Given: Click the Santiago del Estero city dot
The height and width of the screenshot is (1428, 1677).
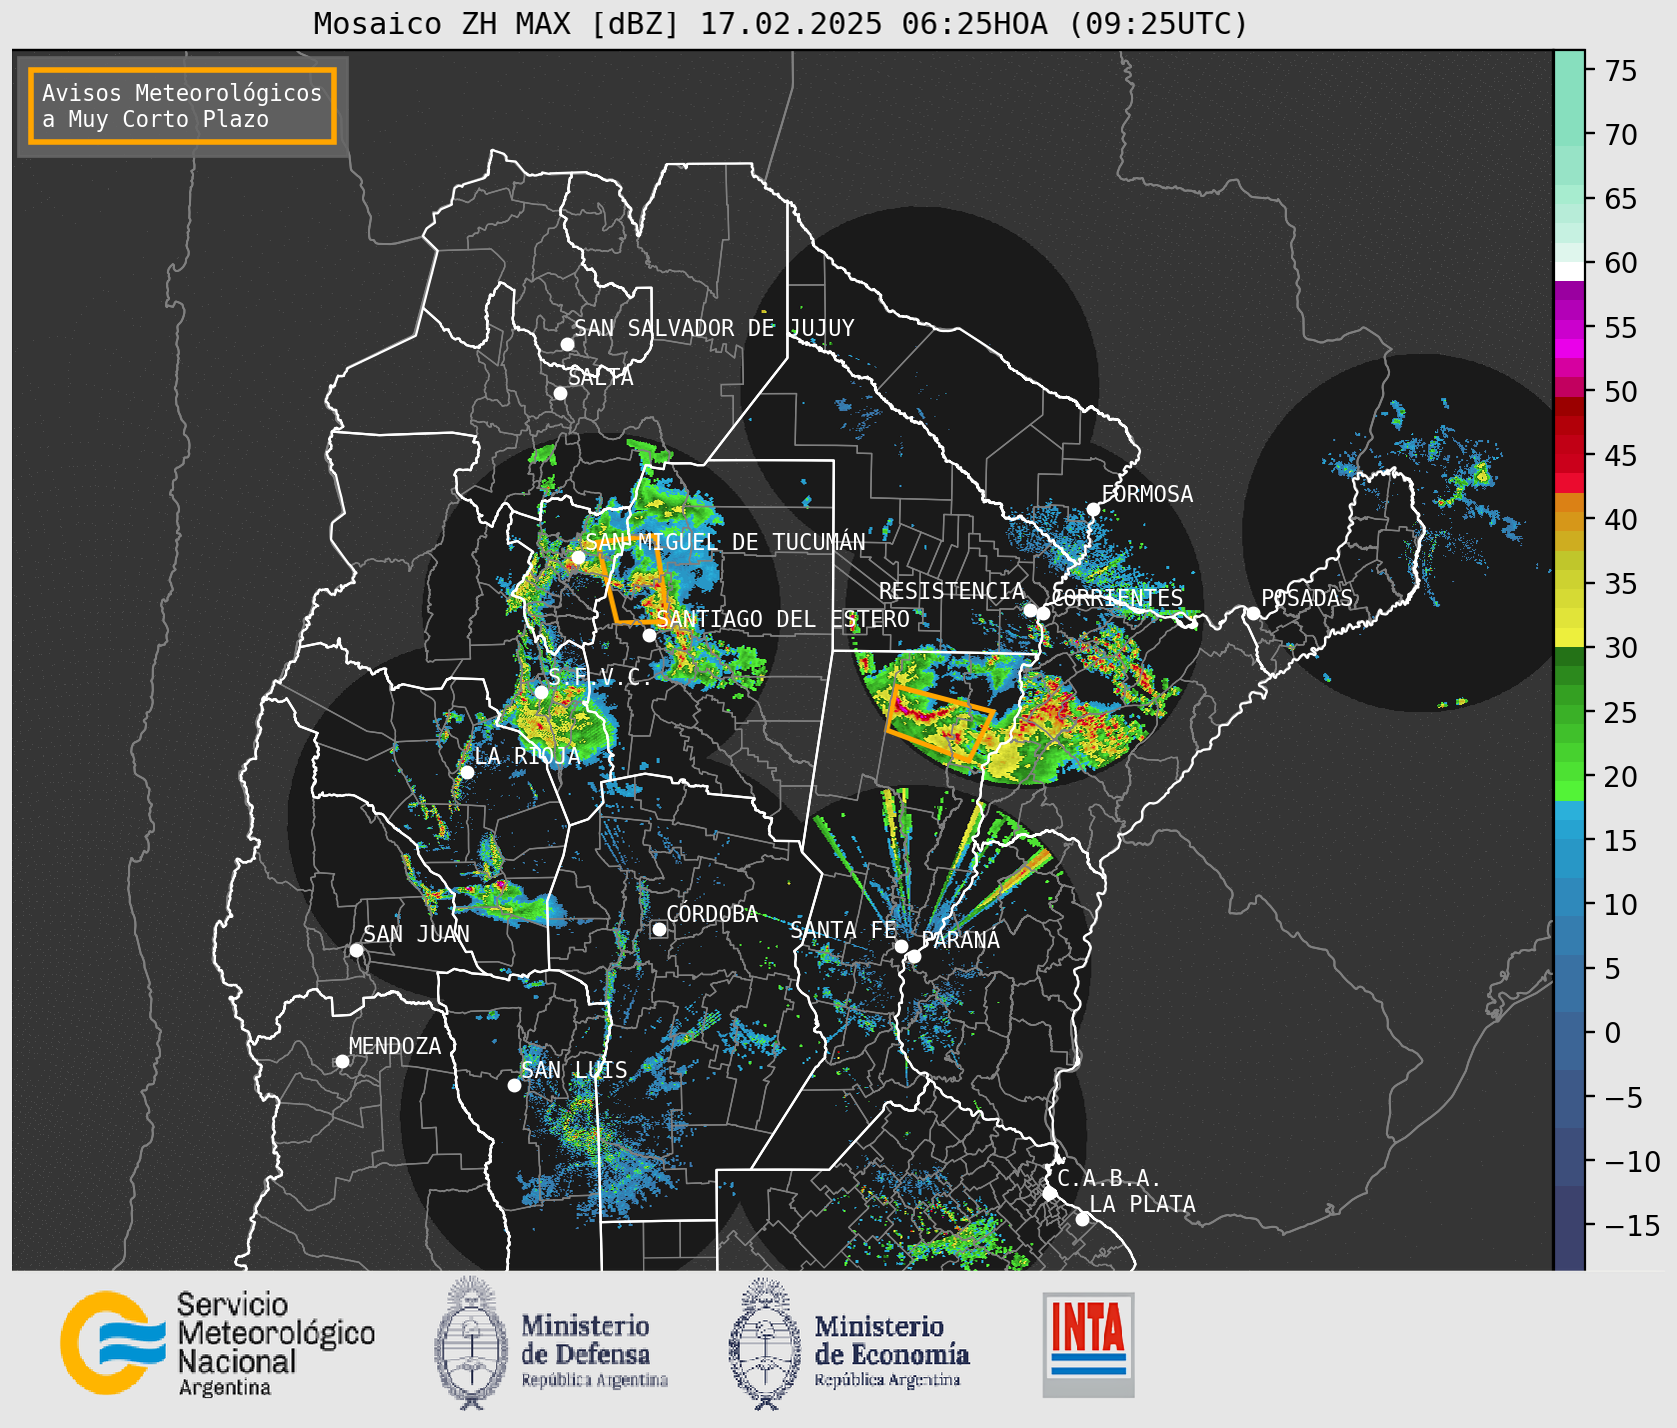Looking at the screenshot, I should tap(649, 635).
